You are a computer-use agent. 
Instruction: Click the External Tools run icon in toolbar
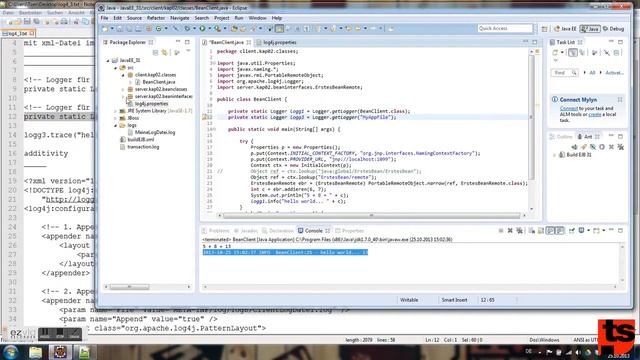[x=218, y=29]
